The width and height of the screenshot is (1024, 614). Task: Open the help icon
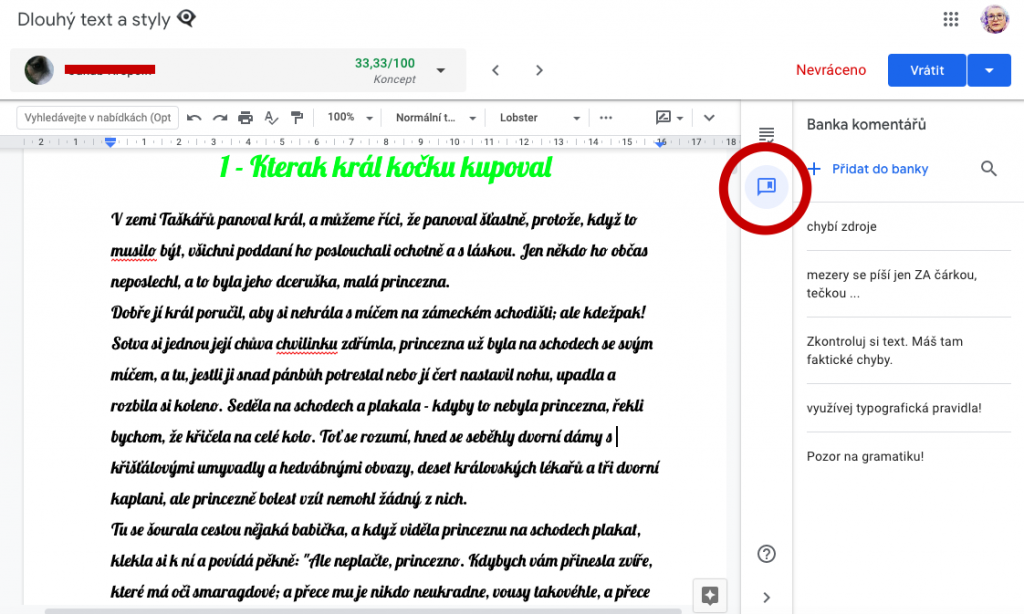pos(766,554)
